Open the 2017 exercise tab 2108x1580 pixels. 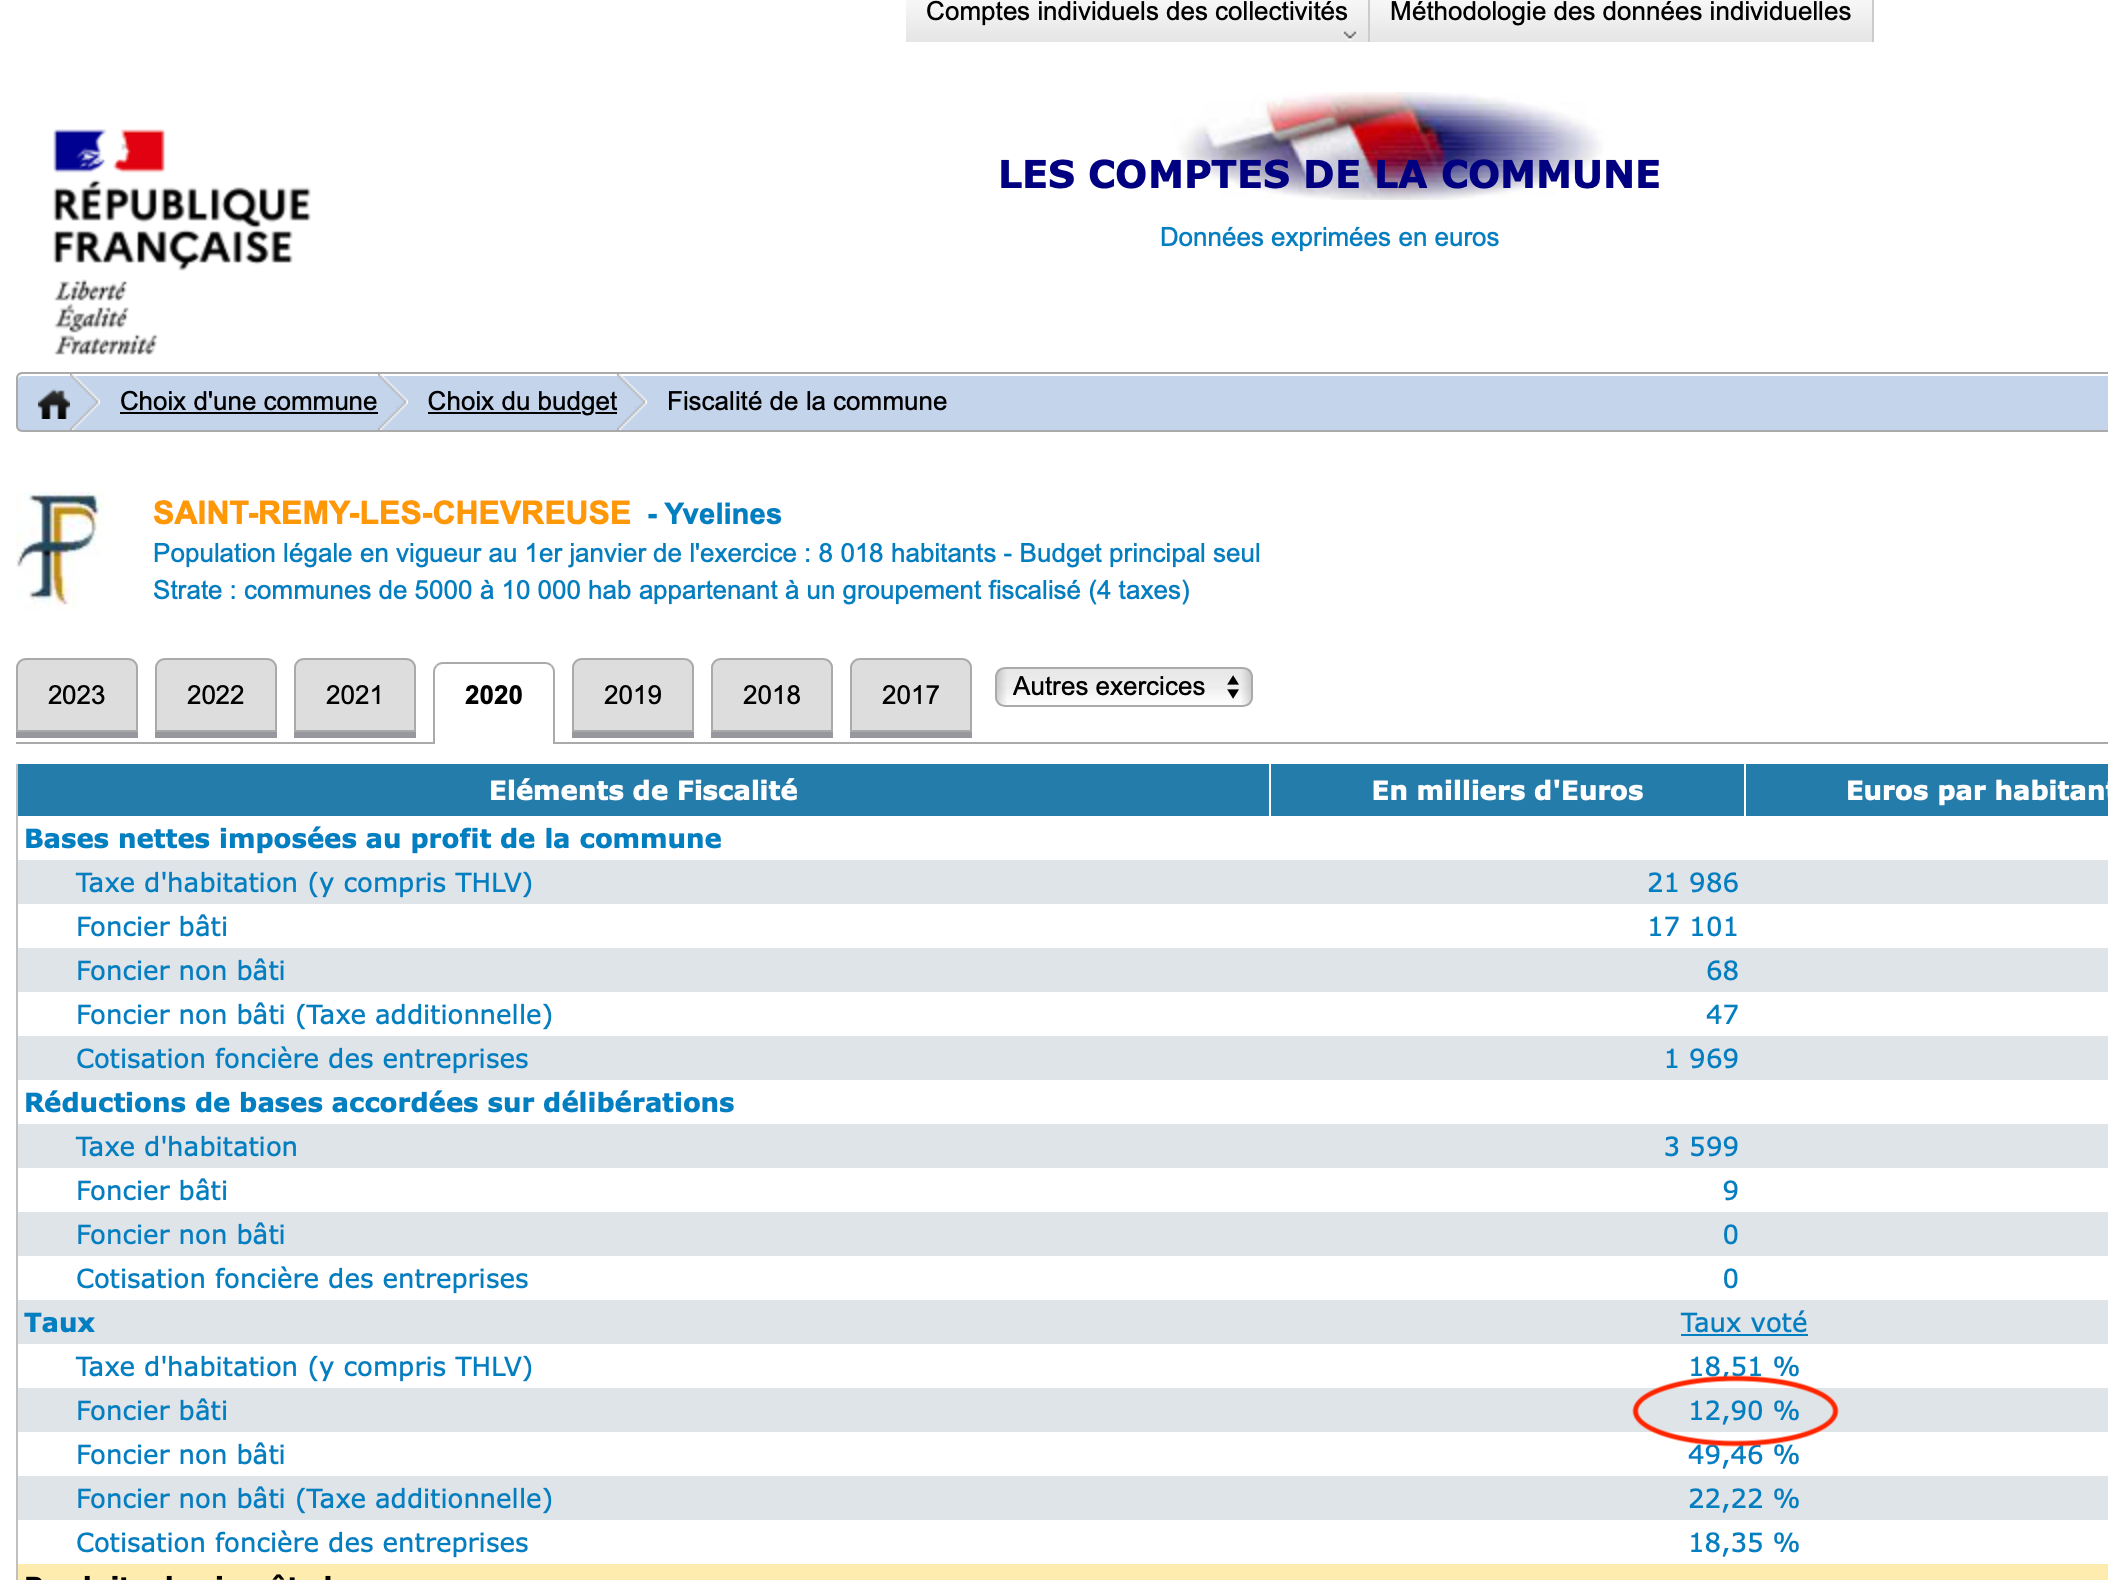pyautogui.click(x=910, y=695)
